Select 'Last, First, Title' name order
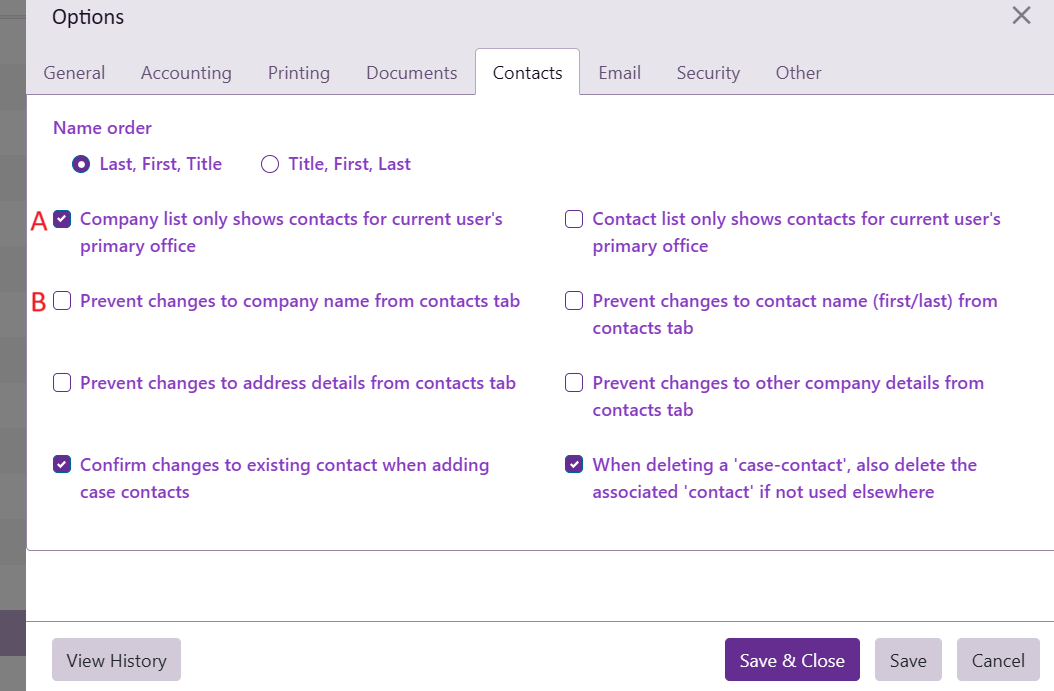Screen dimensions: 1054x691 pos(82,164)
